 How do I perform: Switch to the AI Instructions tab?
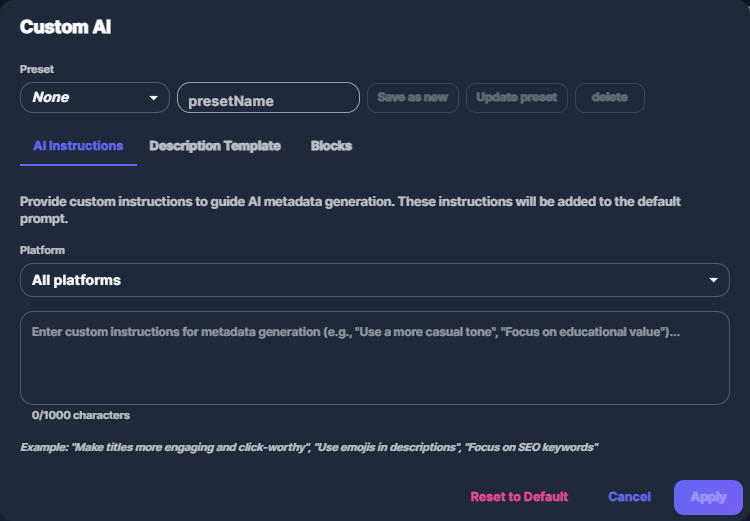tap(78, 146)
